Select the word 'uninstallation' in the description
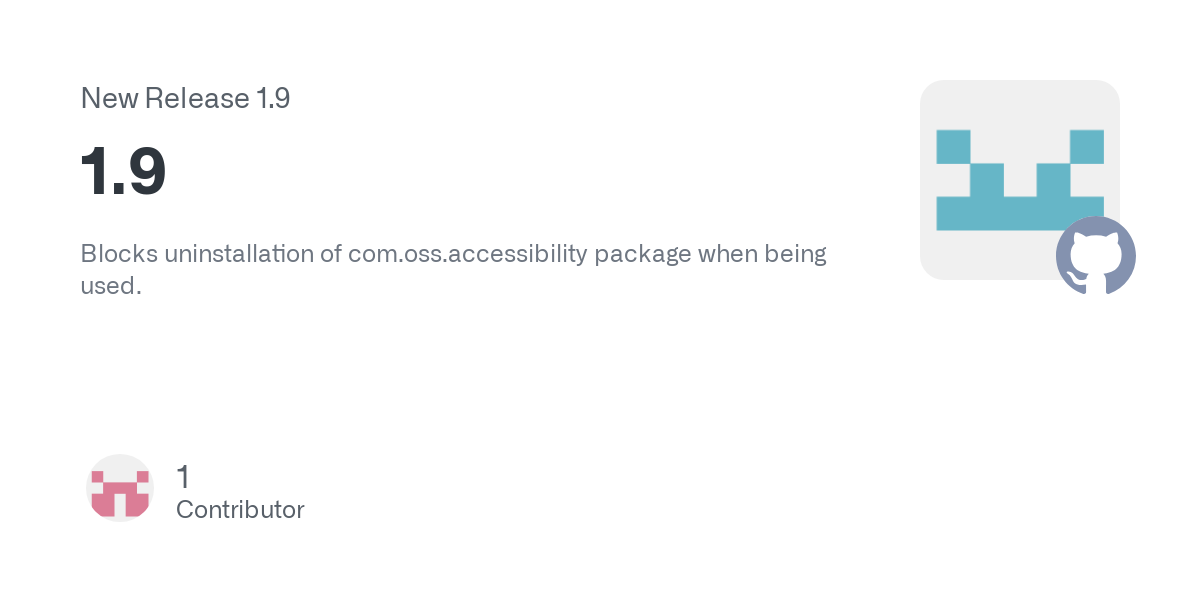Viewport: 1200px width, 600px height. 239,253
